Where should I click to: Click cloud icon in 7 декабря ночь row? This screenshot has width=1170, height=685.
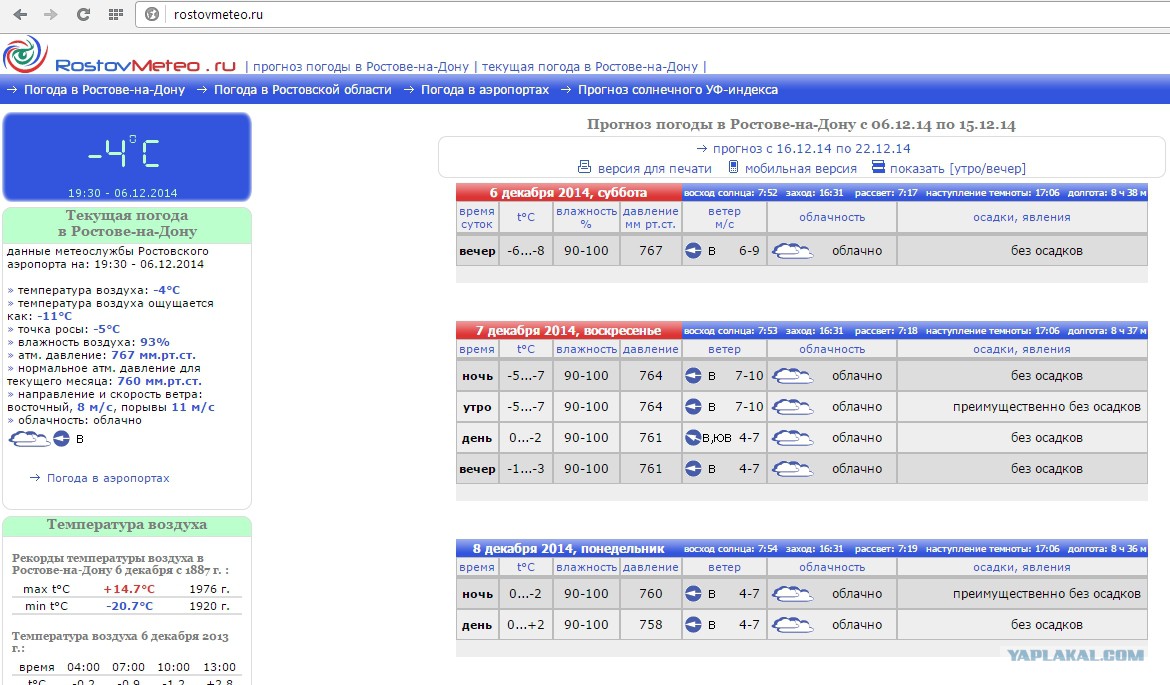click(792, 376)
